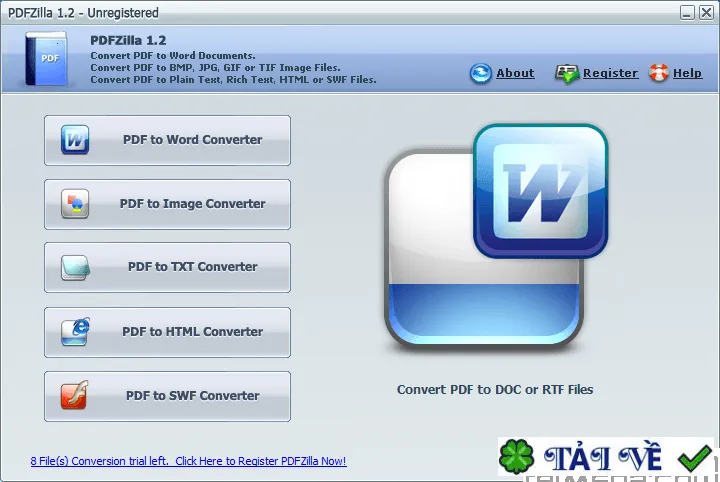The height and width of the screenshot is (482, 720).
Task: Start the PDF to SWF Converter
Action: tap(168, 396)
